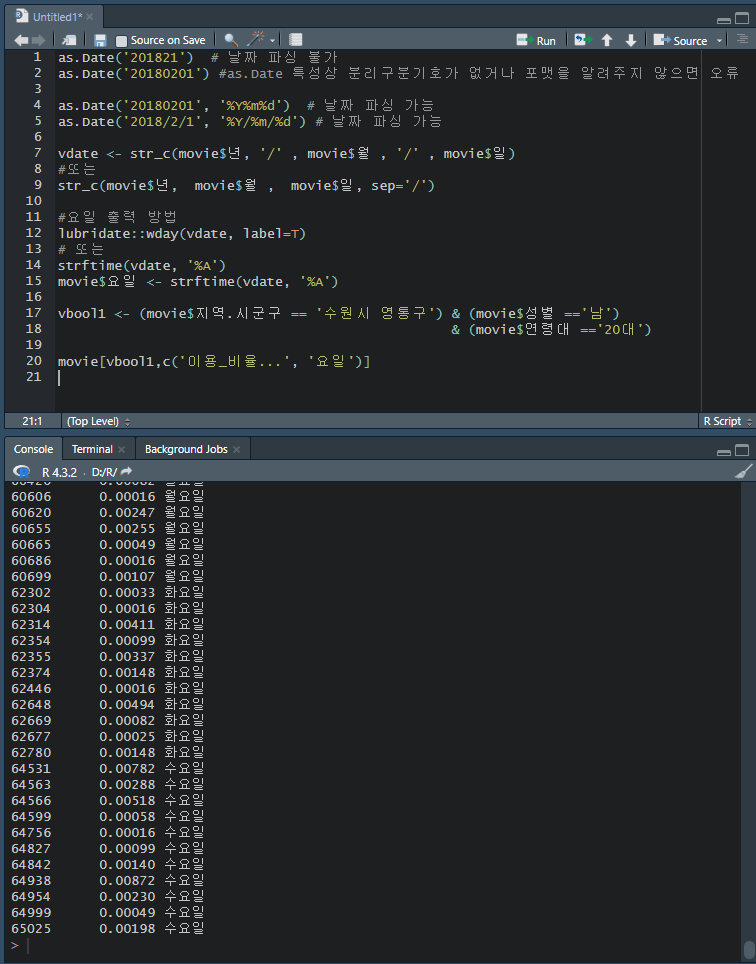Click console row 60606
Screen dimensions: 756x964
(x=108, y=497)
